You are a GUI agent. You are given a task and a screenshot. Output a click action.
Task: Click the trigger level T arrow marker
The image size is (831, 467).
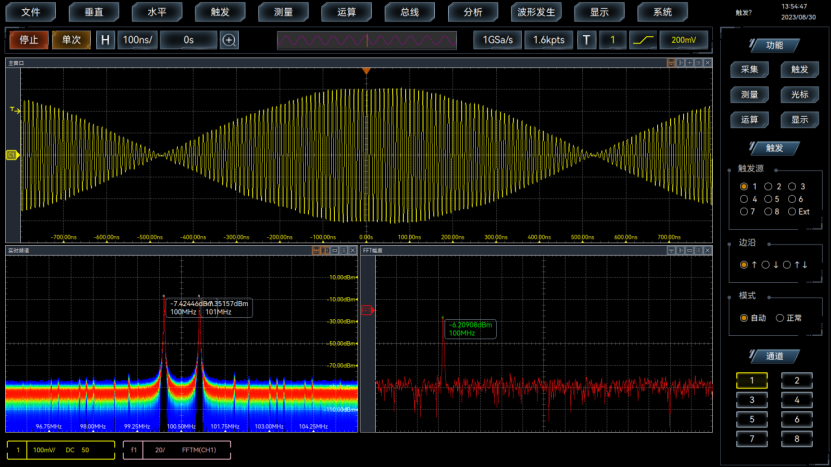pyautogui.click(x=14, y=109)
